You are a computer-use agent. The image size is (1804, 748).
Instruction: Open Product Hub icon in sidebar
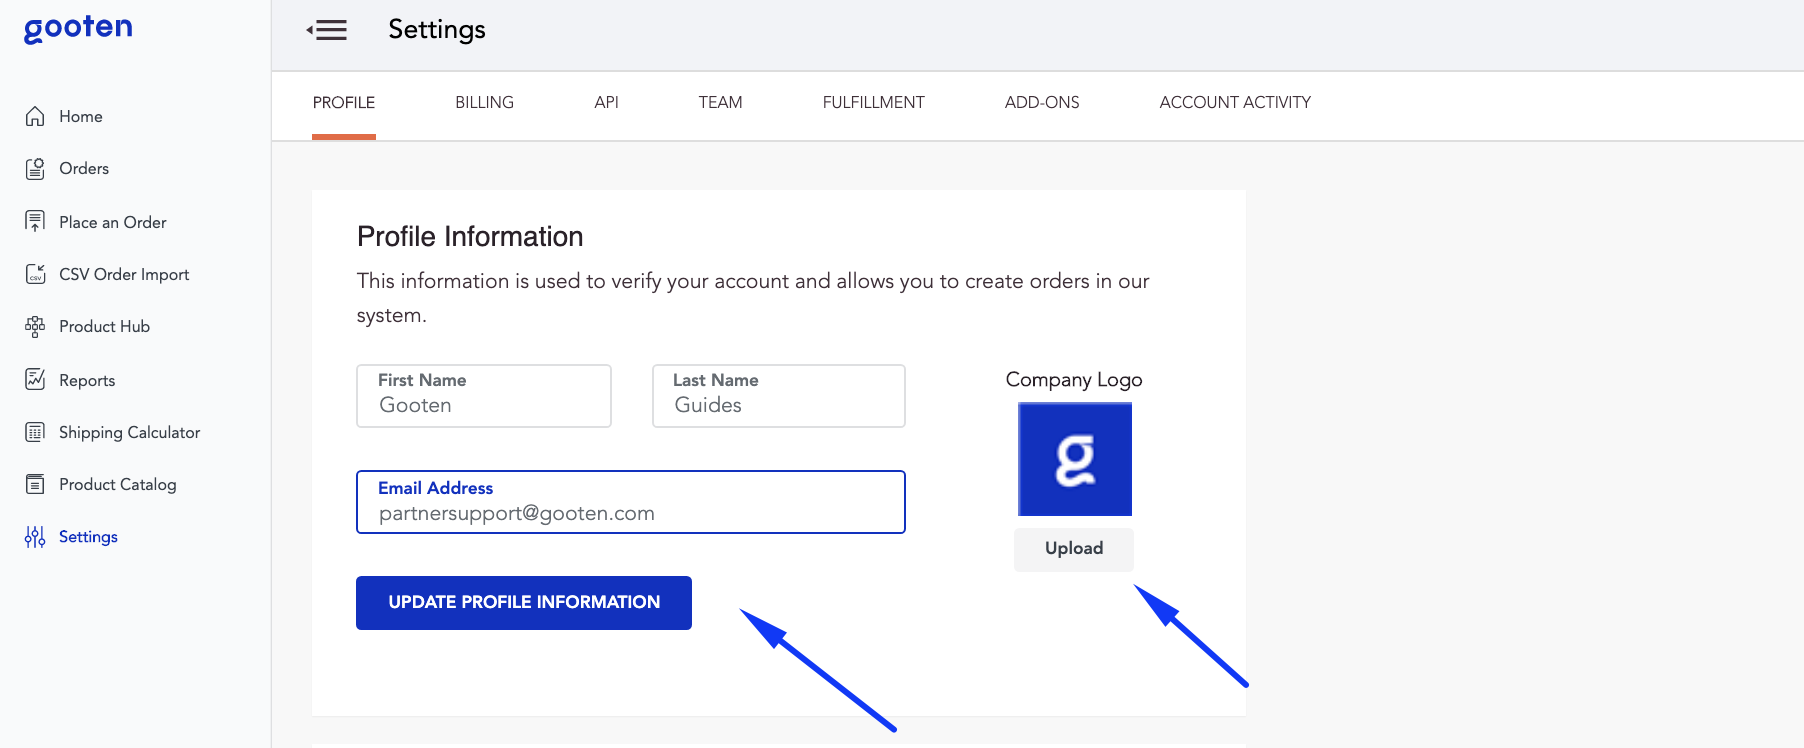(35, 327)
